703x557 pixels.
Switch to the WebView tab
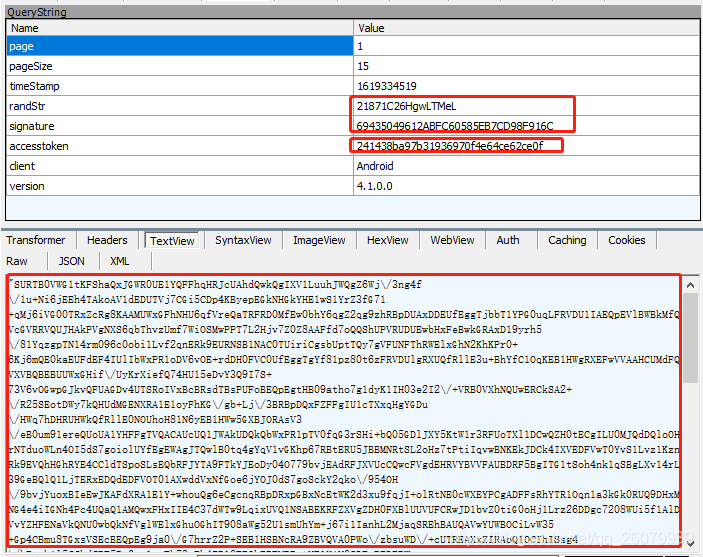[x=452, y=240]
